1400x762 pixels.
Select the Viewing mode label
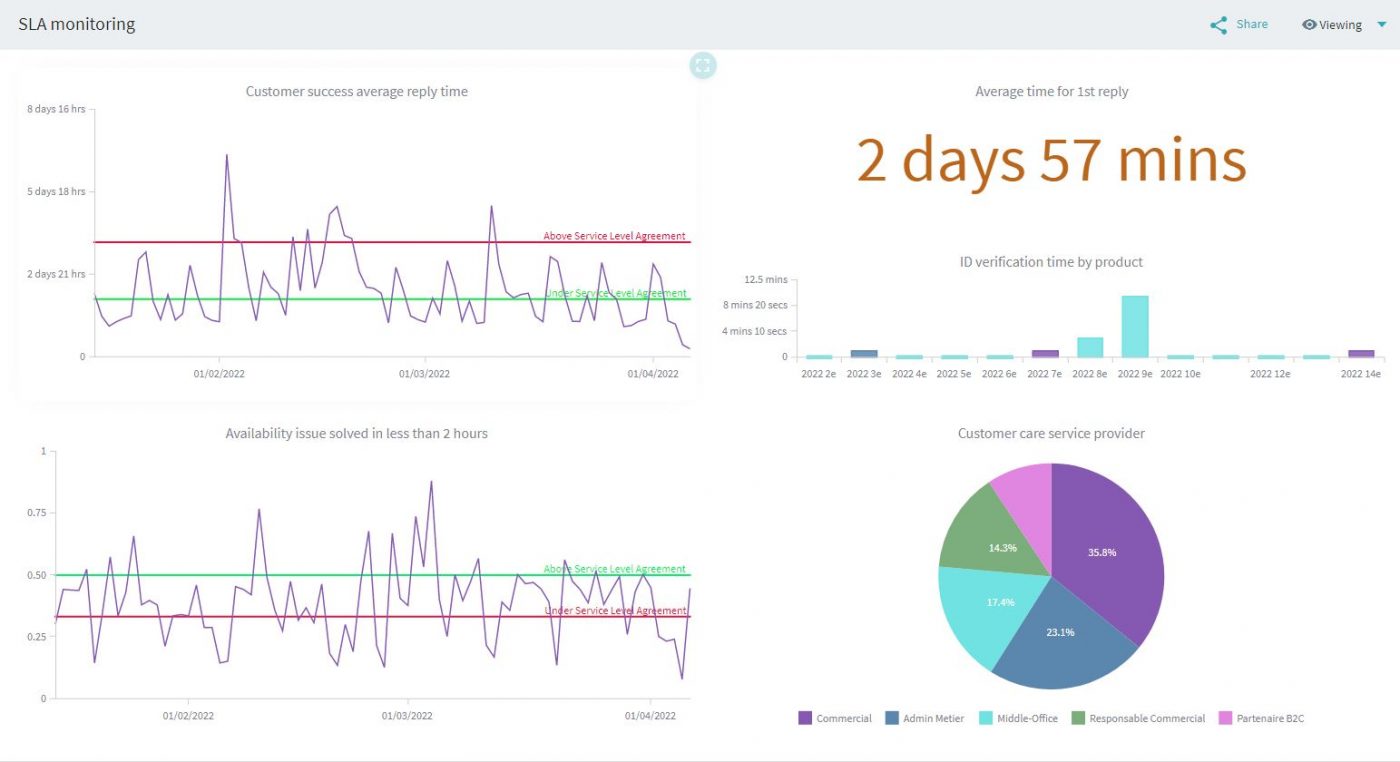click(x=1340, y=24)
